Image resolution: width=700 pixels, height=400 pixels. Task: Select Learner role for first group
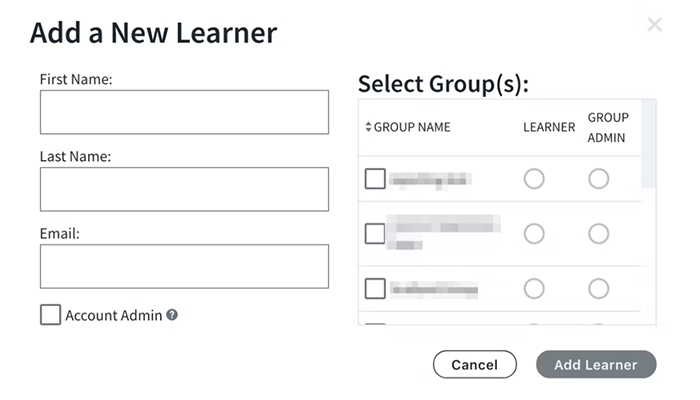[x=534, y=179]
